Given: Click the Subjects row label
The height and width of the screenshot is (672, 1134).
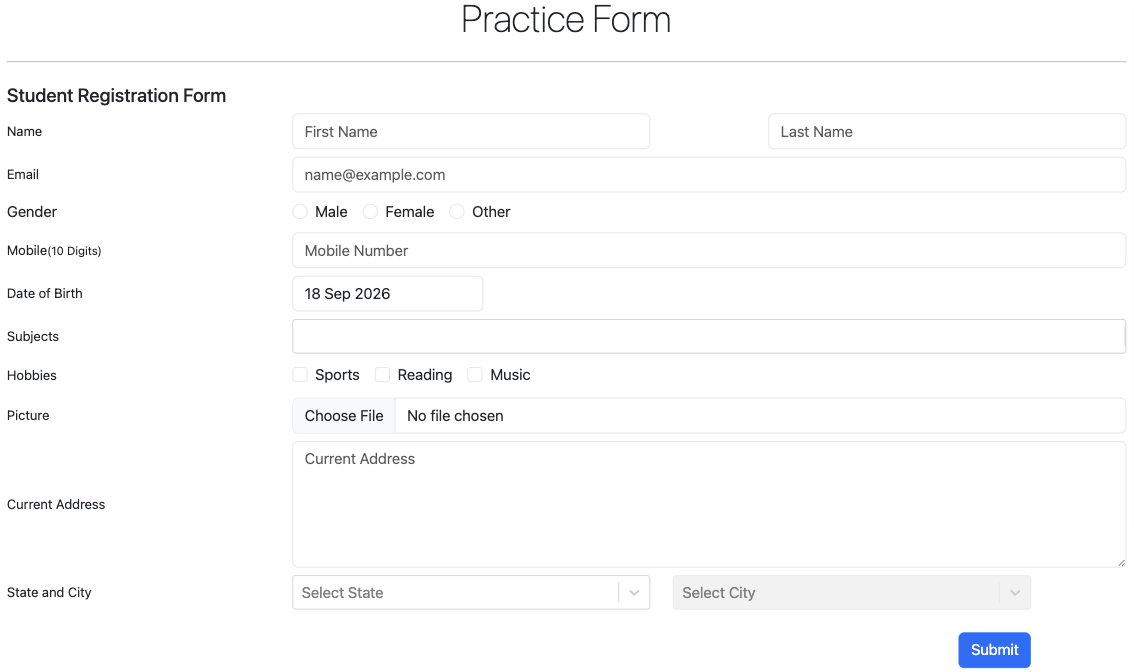Looking at the screenshot, I should coord(33,336).
